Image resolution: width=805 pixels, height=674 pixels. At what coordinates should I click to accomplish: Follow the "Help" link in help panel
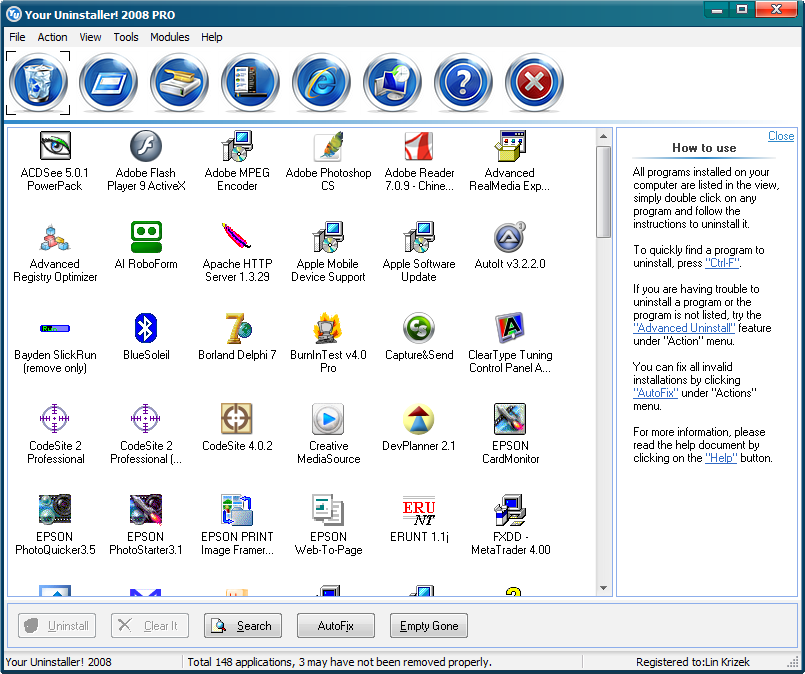coord(721,458)
